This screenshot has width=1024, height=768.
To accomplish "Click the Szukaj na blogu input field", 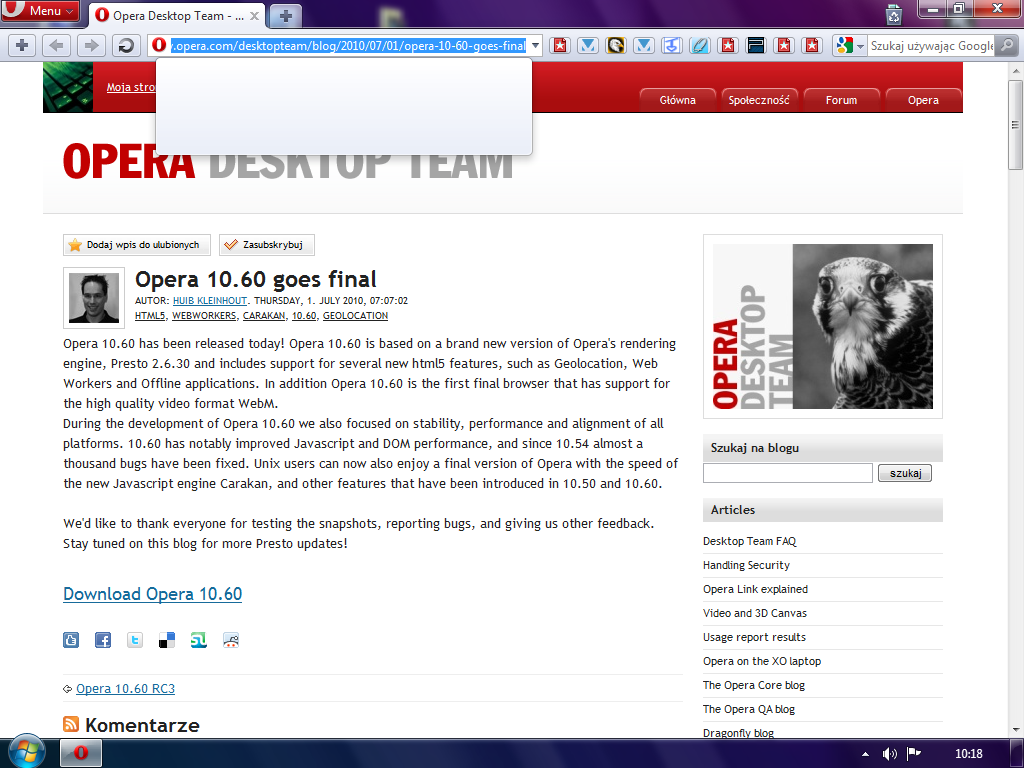I will (x=788, y=473).
